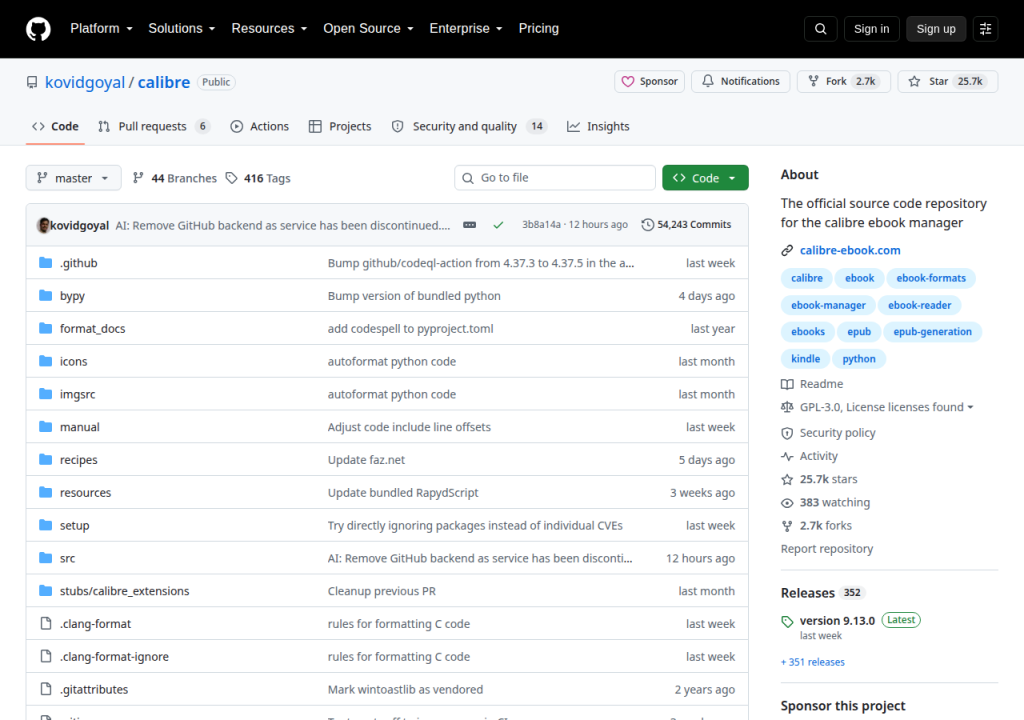
Task: Click the bell Notifications button
Action: coord(741,82)
